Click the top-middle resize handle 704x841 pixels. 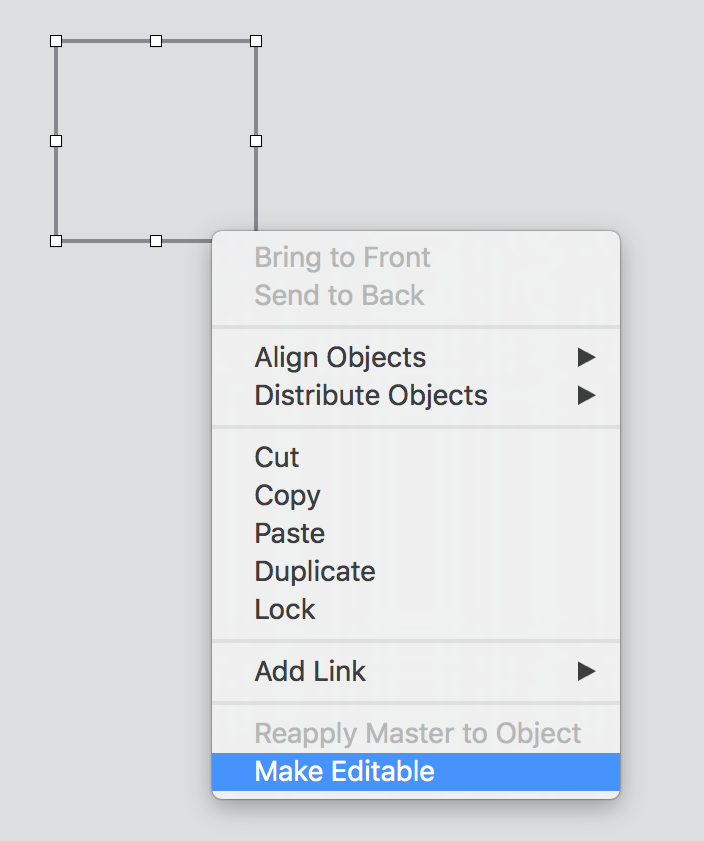(x=156, y=41)
